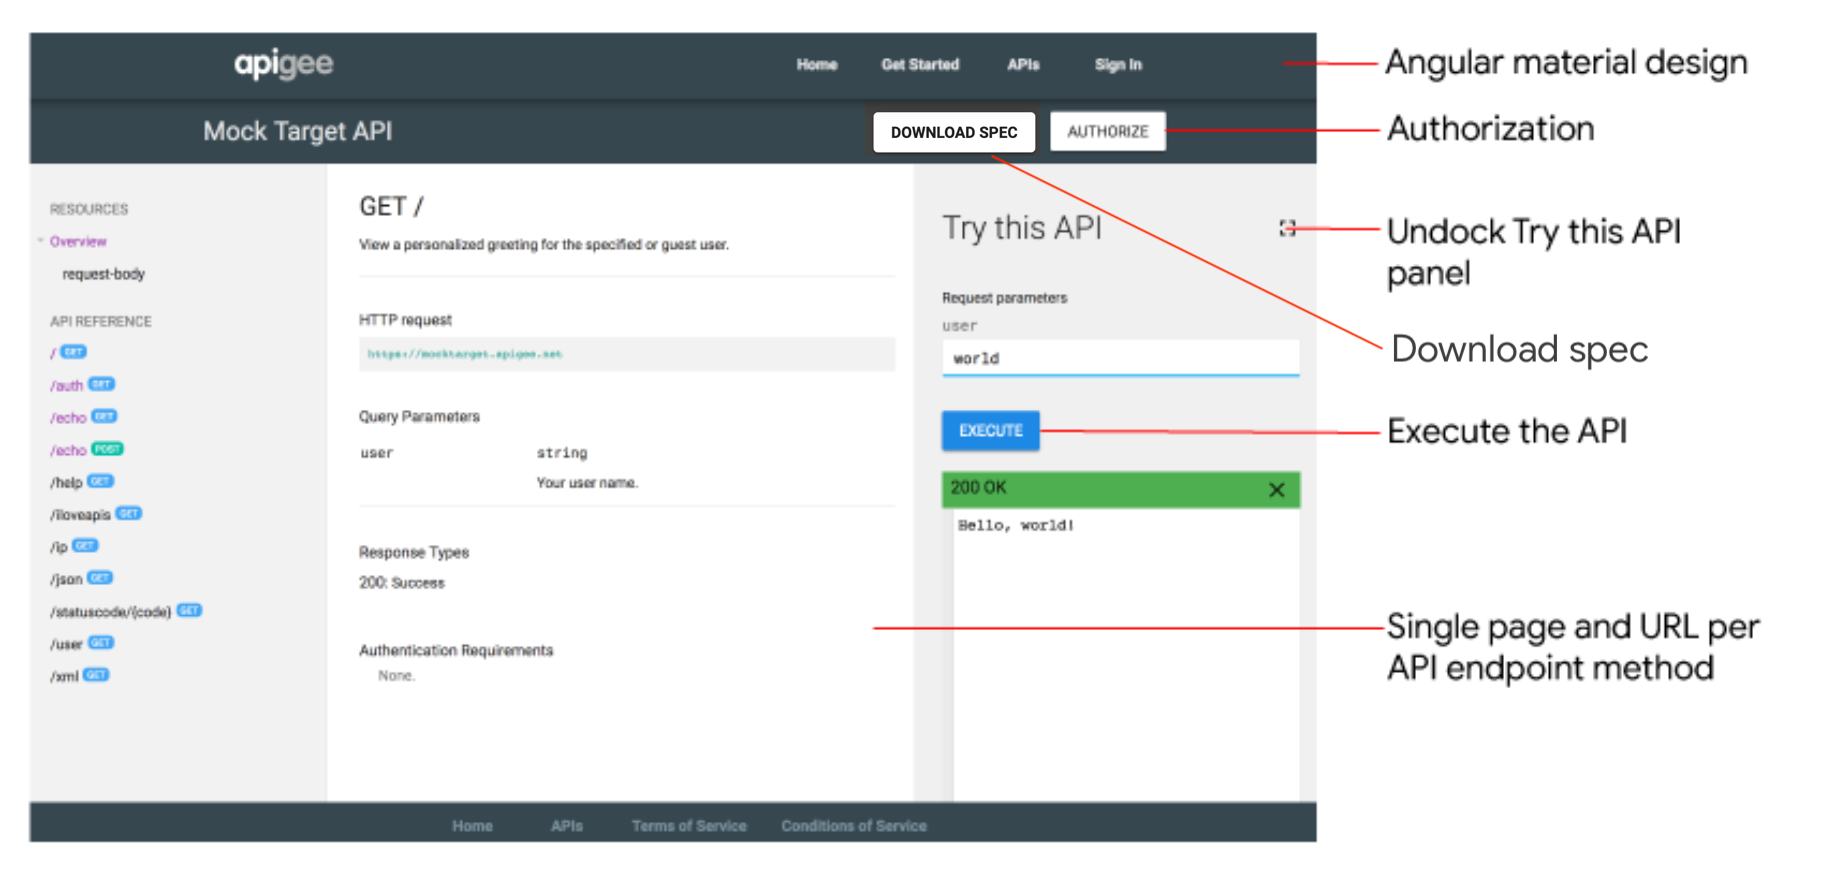Click the Authorize button

[1107, 132]
